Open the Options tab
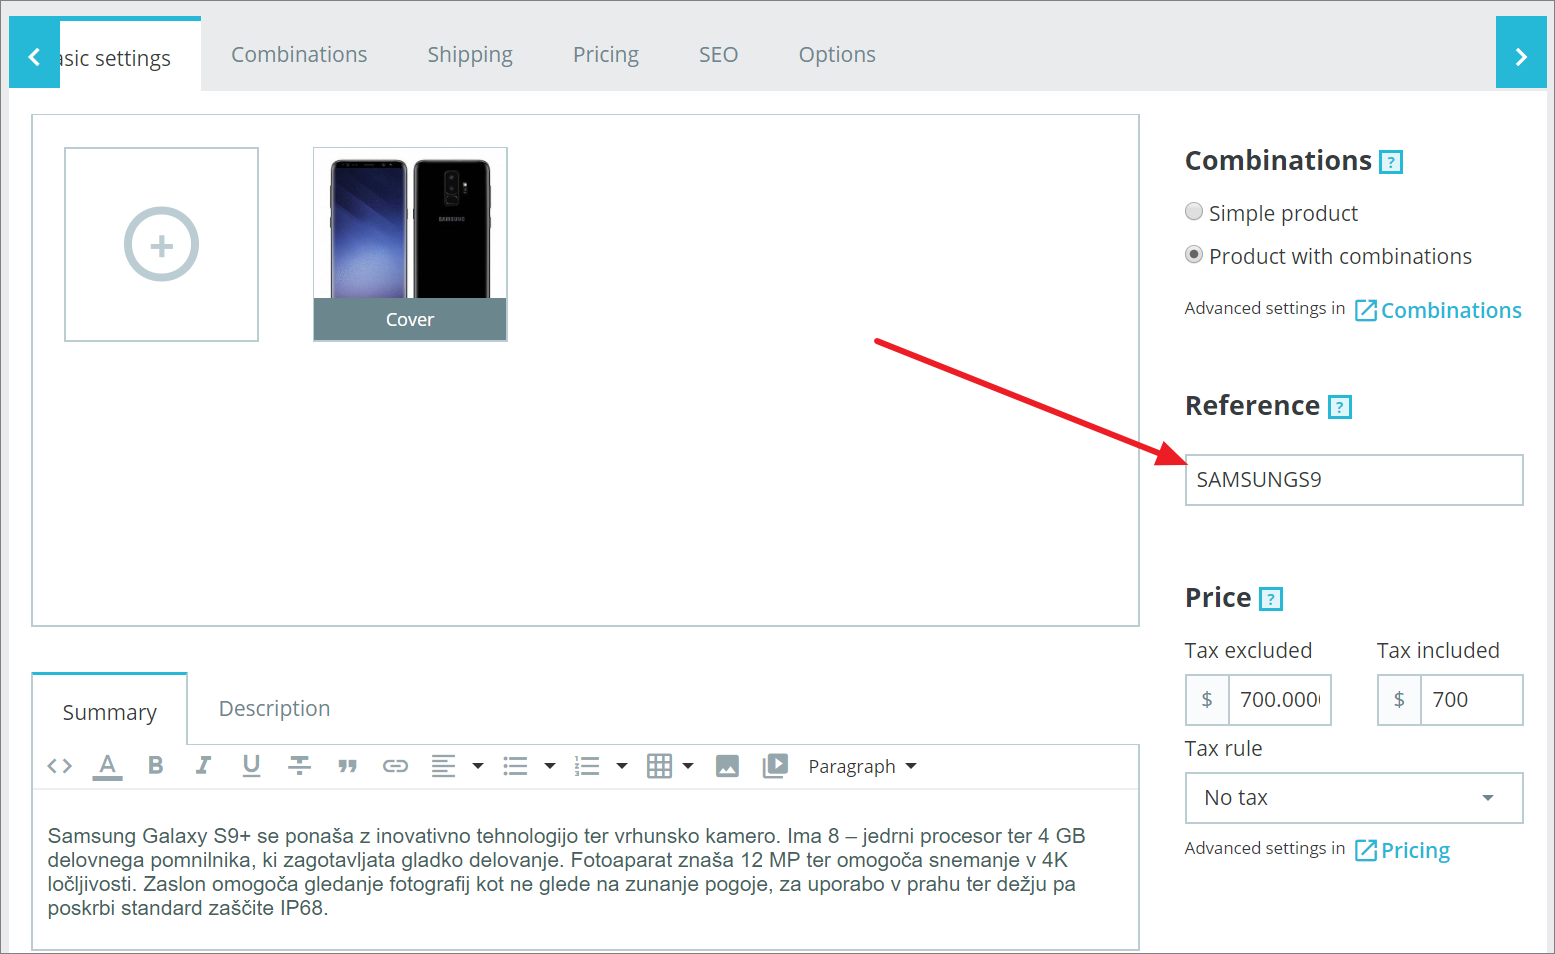 point(837,54)
